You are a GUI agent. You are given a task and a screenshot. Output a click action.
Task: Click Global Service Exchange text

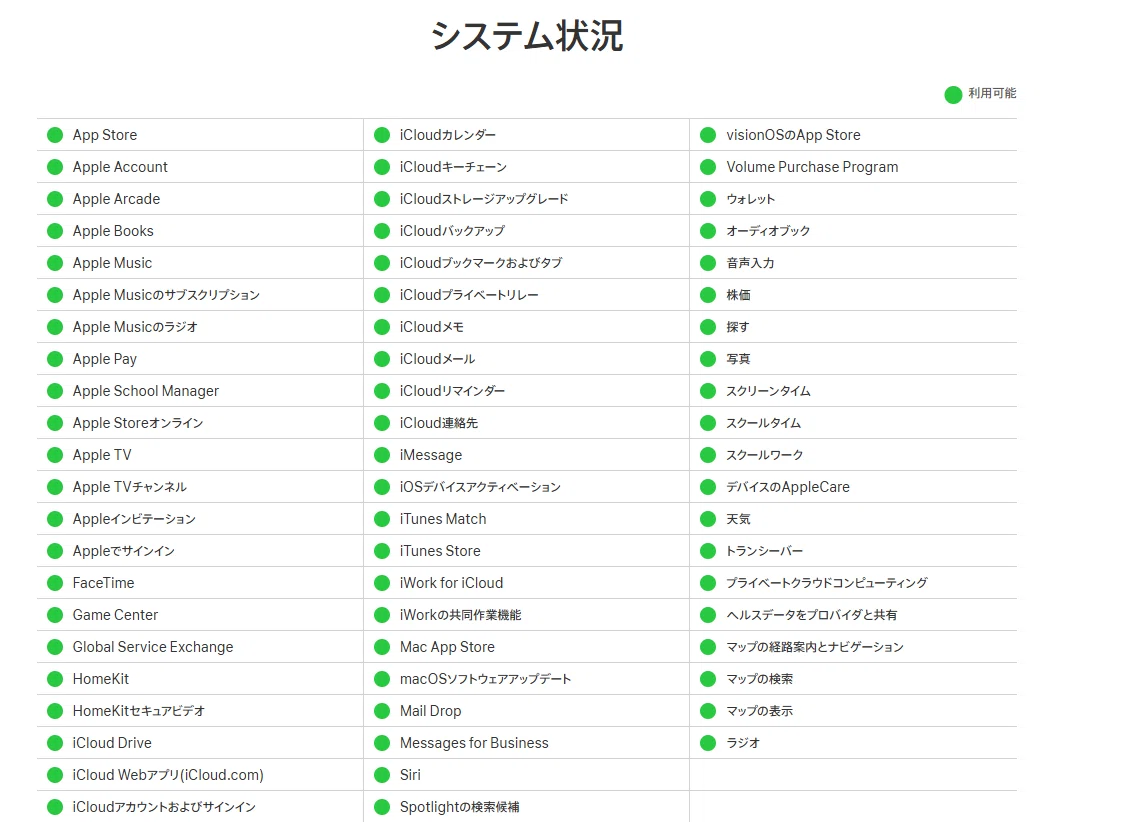click(x=153, y=647)
